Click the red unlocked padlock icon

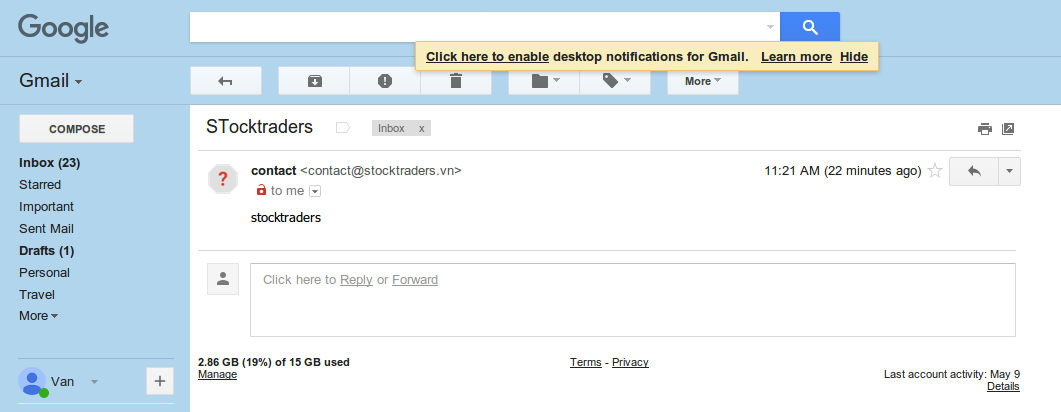[x=261, y=190]
